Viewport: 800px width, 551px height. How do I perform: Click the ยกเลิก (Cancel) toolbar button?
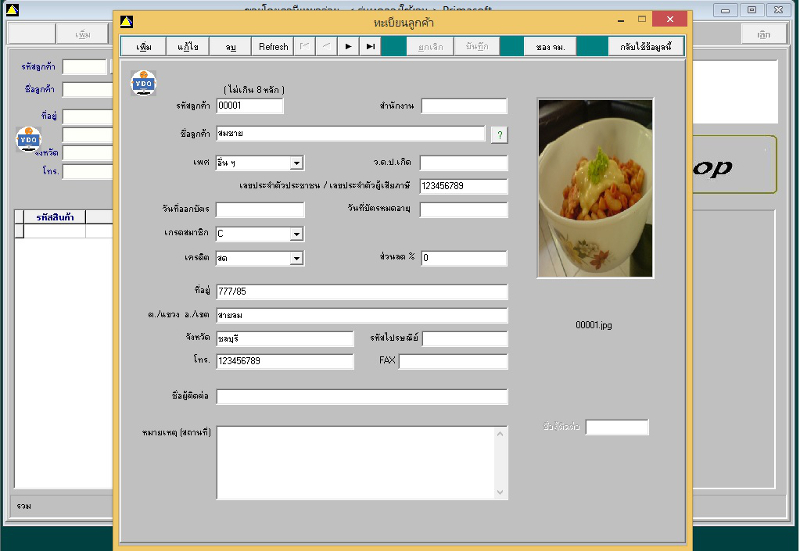tap(430, 46)
